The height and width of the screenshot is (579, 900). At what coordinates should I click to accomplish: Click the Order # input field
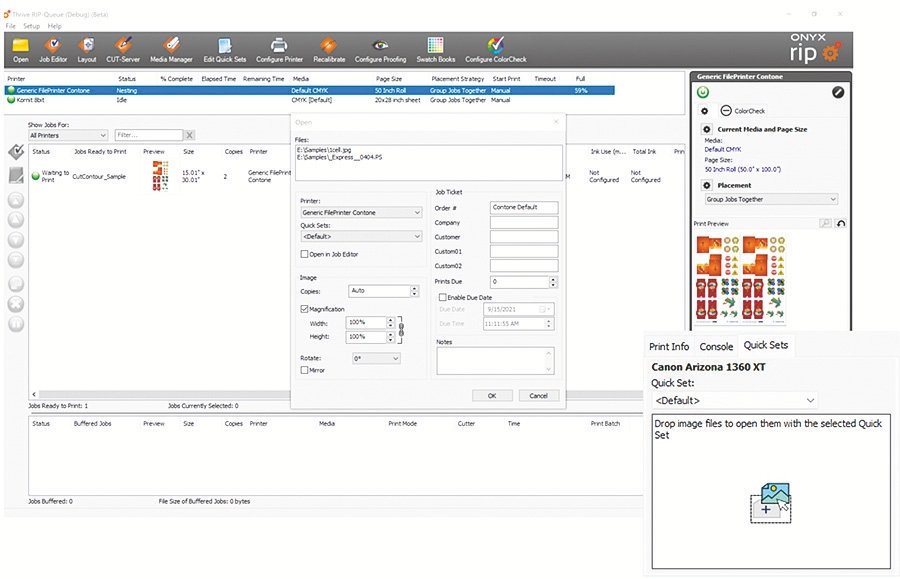[x=524, y=207]
